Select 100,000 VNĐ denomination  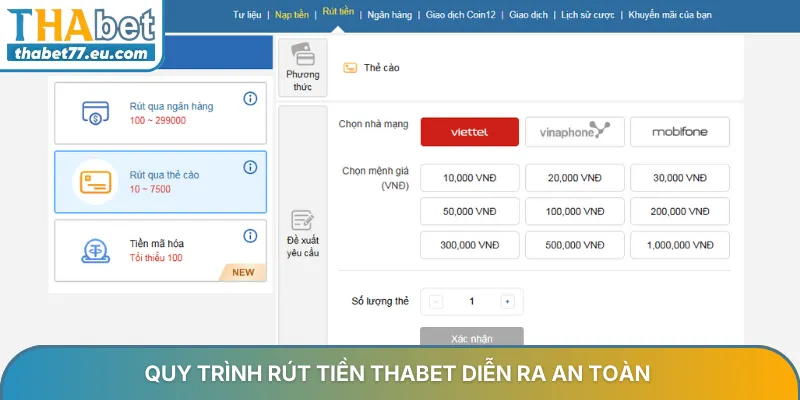(x=574, y=211)
